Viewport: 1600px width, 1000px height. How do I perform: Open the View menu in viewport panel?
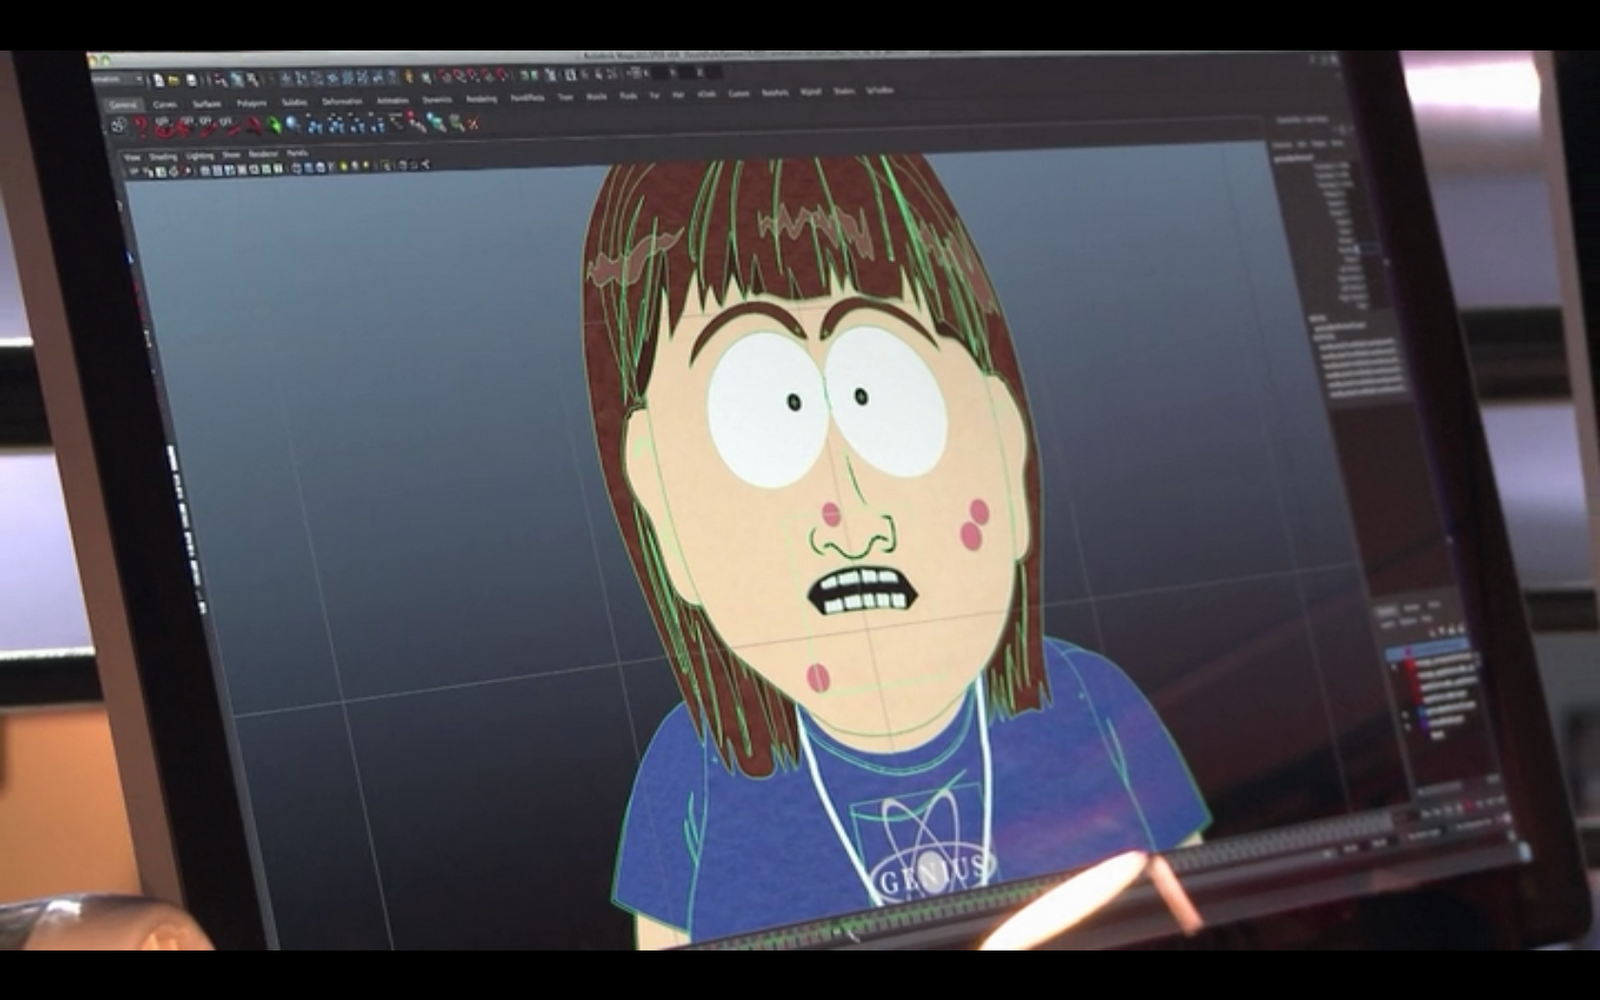132,157
